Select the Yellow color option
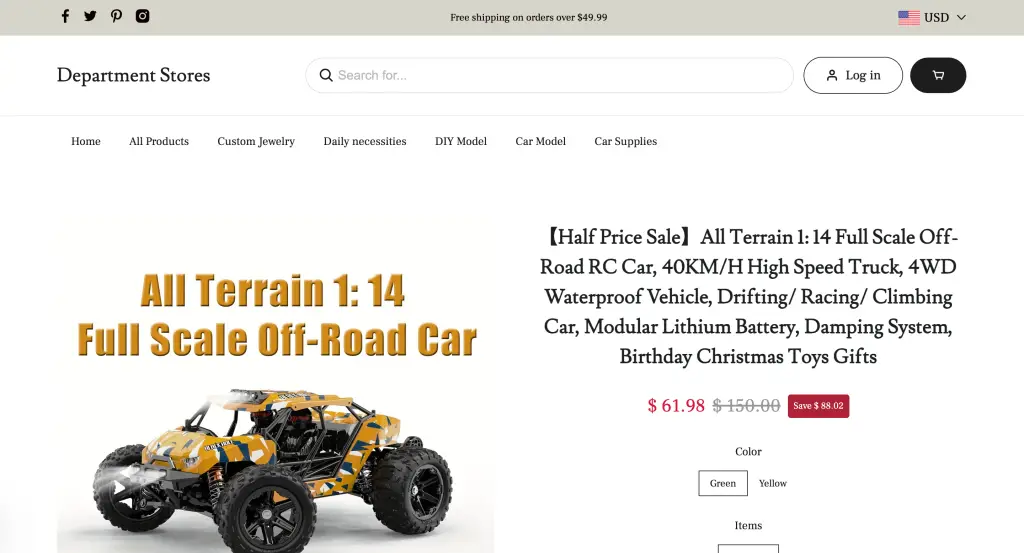The width and height of the screenshot is (1024, 553). coord(773,483)
